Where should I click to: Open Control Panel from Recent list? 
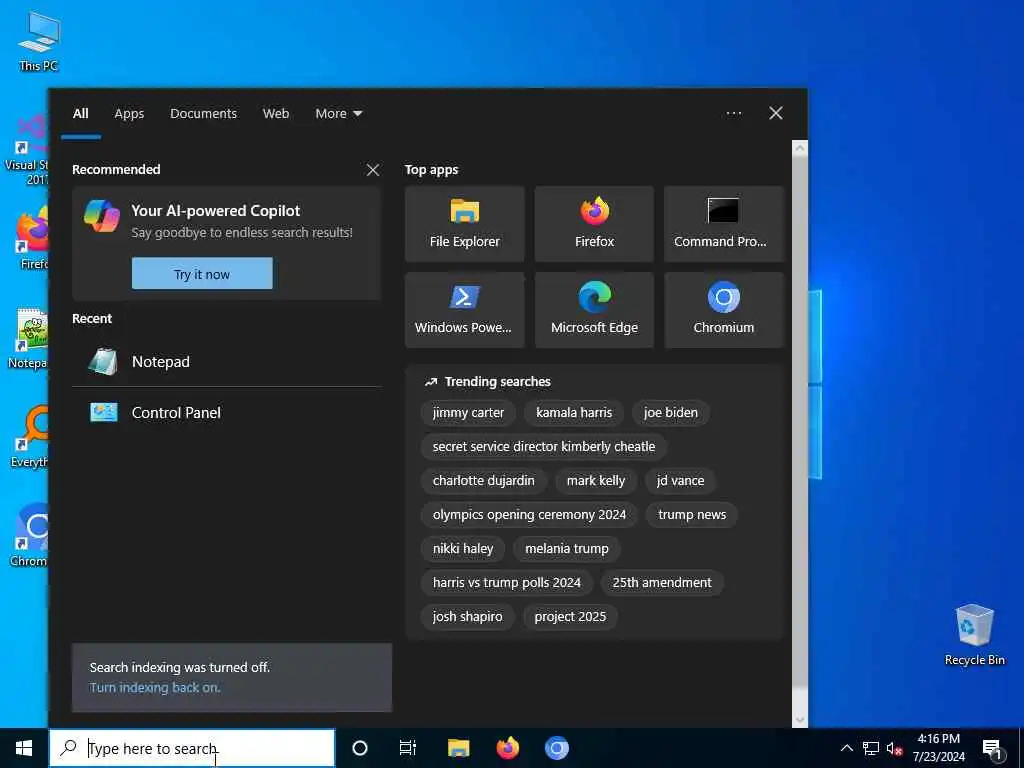coord(226,413)
